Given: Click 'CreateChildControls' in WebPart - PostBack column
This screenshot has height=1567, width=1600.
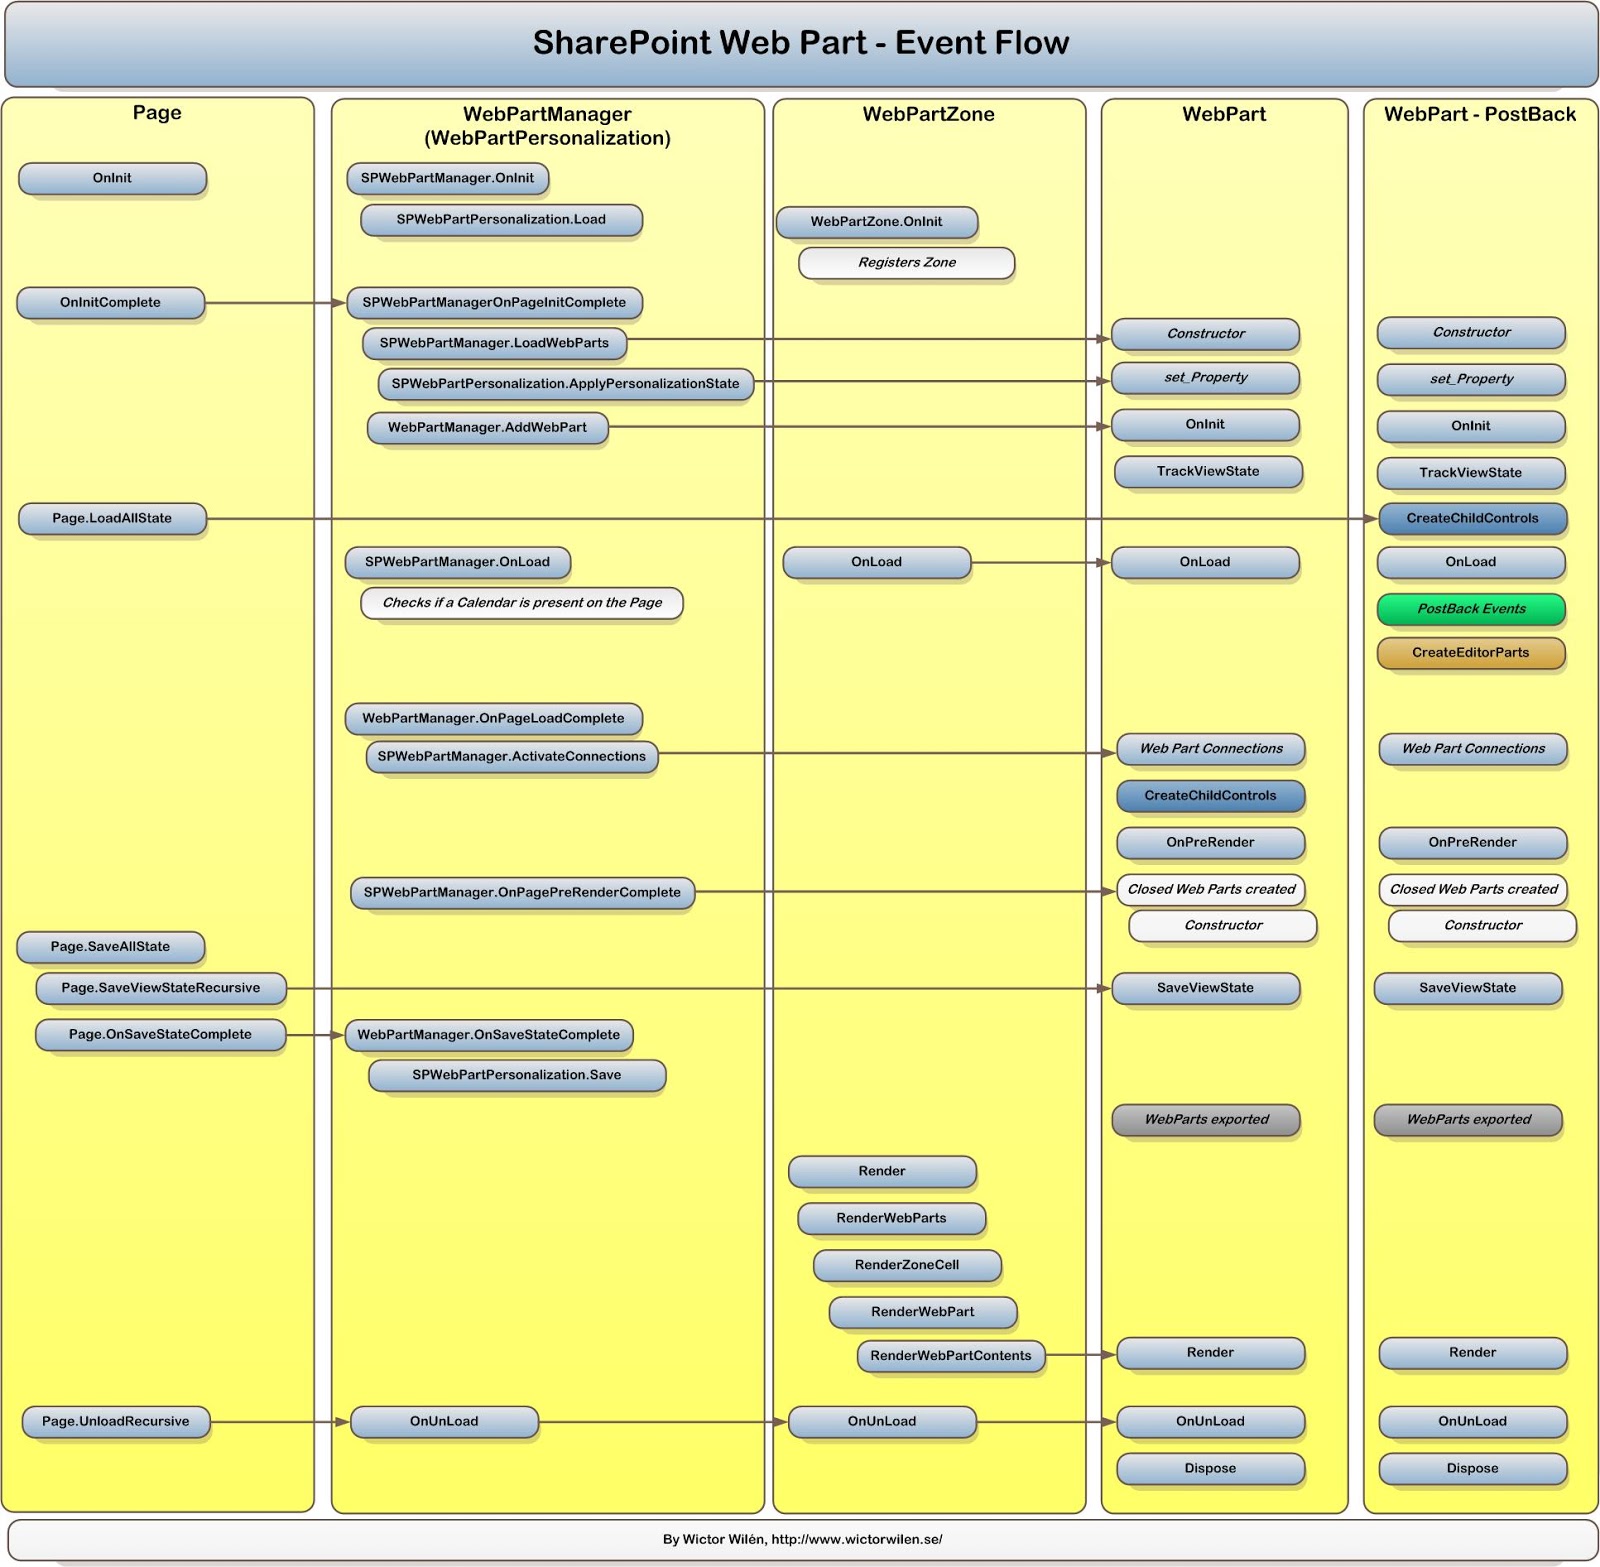Looking at the screenshot, I should pyautogui.click(x=1473, y=519).
